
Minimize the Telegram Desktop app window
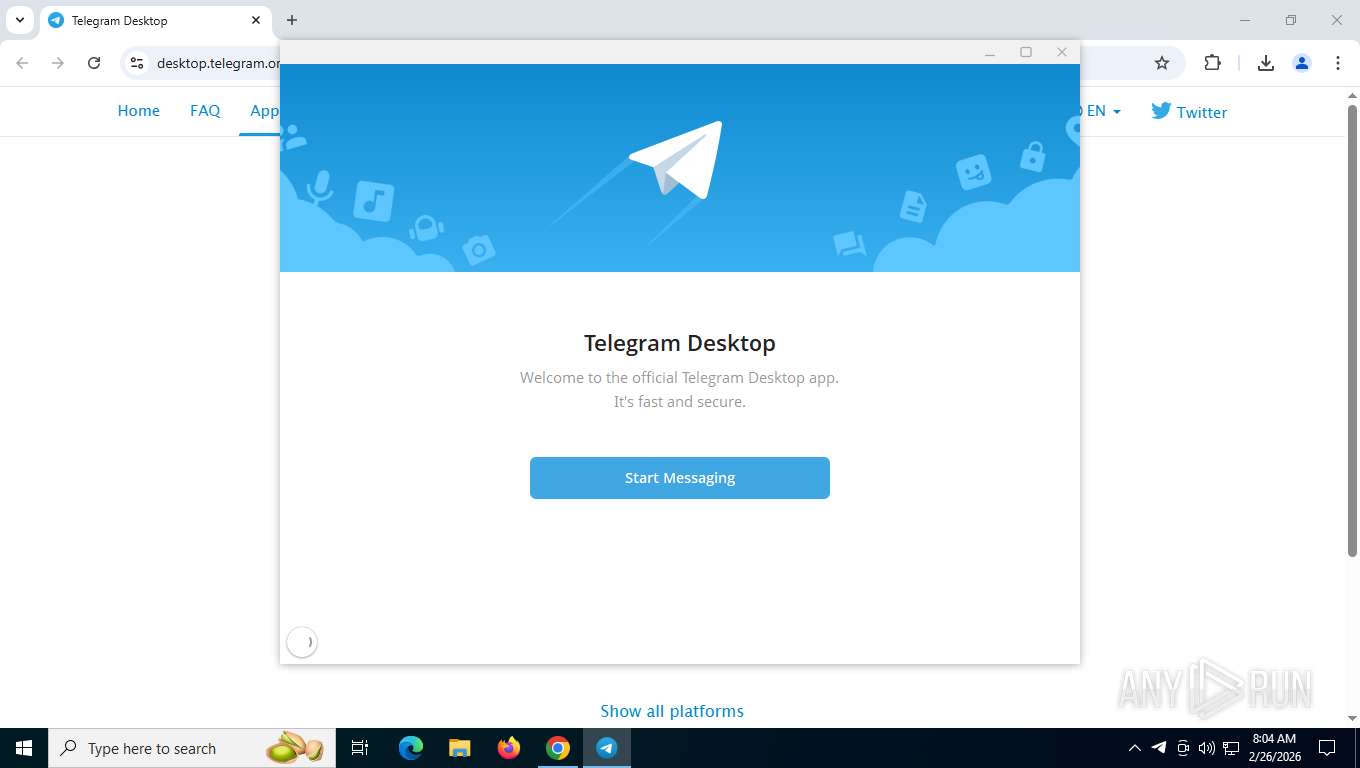point(990,52)
